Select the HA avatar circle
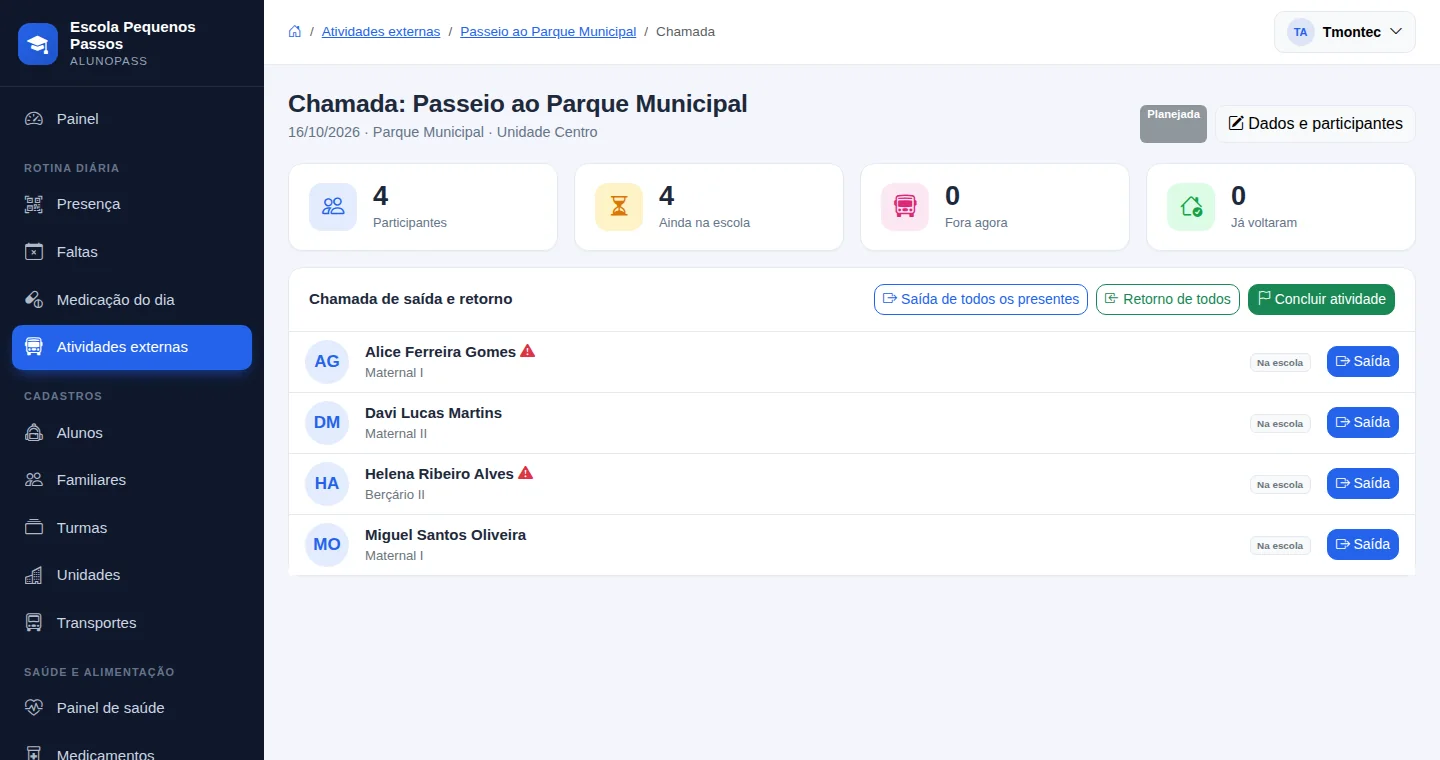Image resolution: width=1440 pixels, height=760 pixels. point(327,484)
